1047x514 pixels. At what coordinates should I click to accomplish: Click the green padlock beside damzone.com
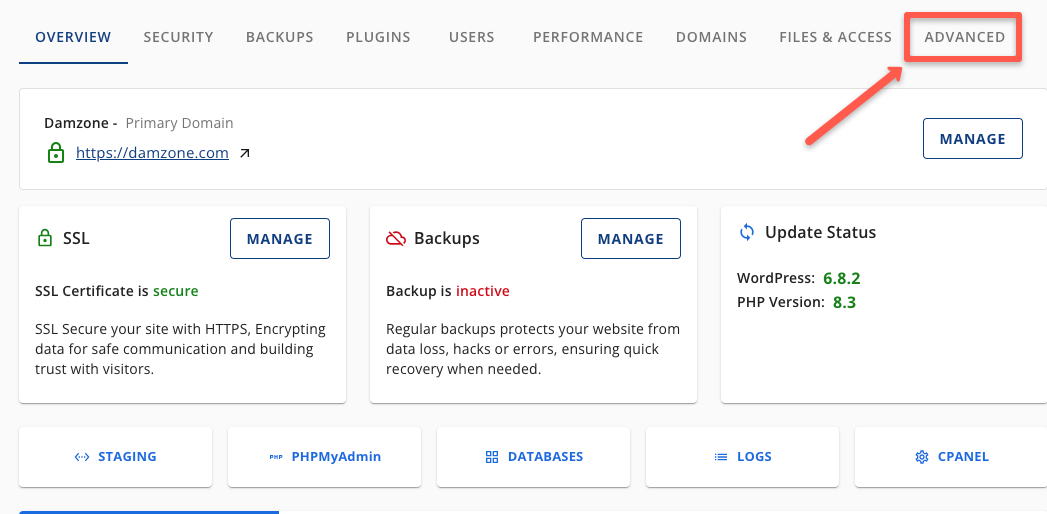click(55, 153)
